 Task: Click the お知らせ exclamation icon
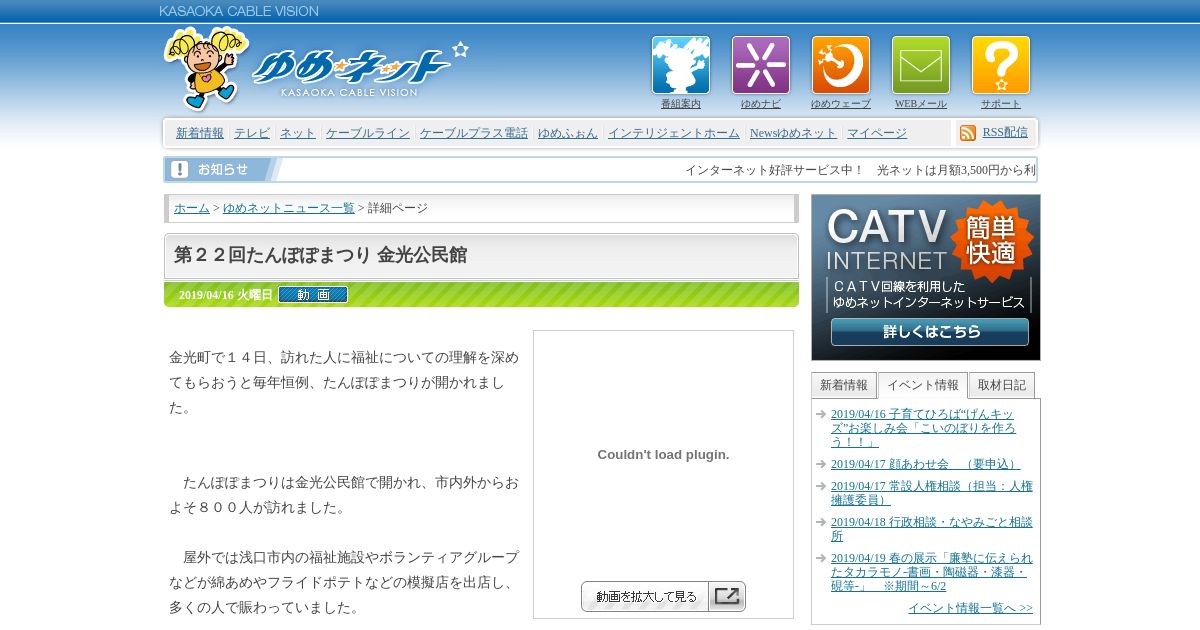[179, 169]
